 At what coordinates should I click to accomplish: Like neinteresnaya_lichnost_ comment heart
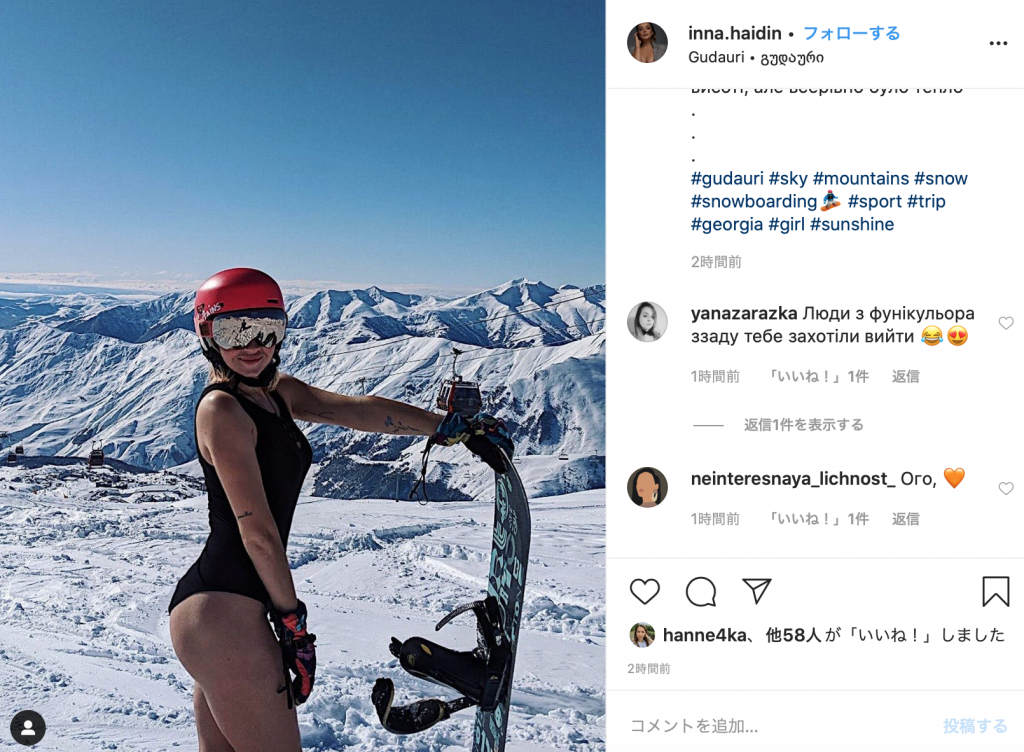pyautogui.click(x=1006, y=488)
